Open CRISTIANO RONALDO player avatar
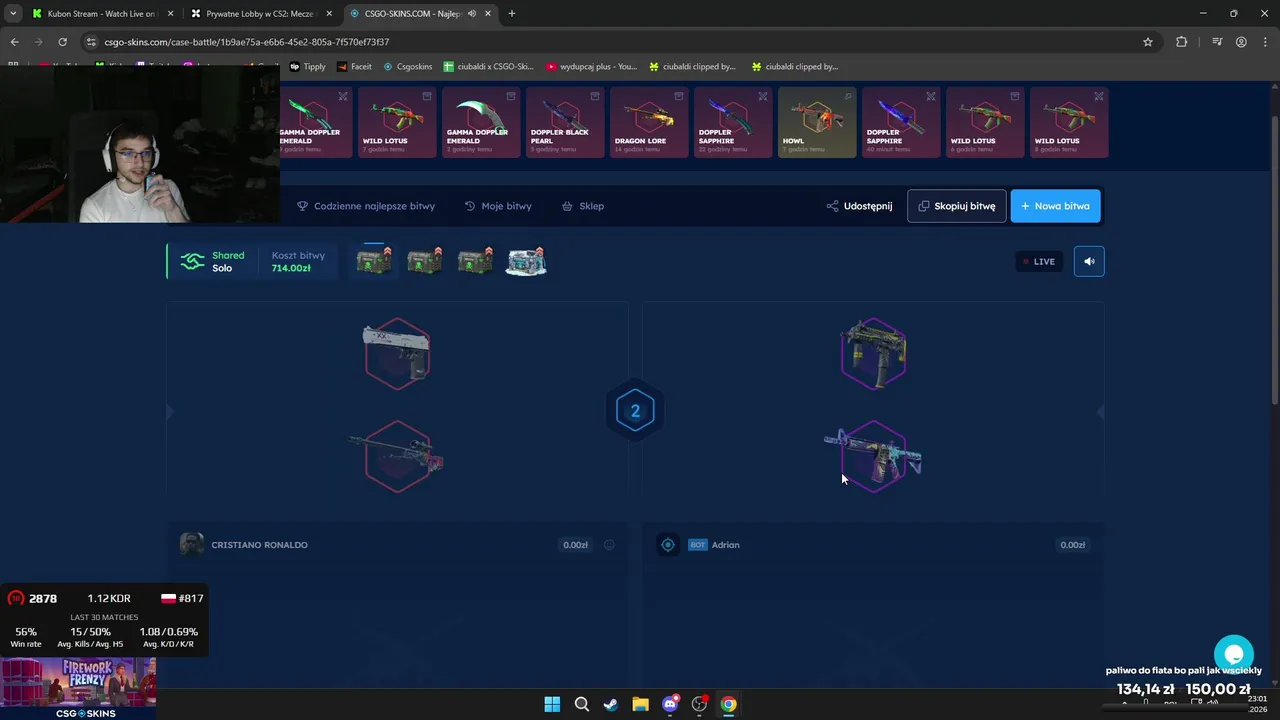 point(192,545)
